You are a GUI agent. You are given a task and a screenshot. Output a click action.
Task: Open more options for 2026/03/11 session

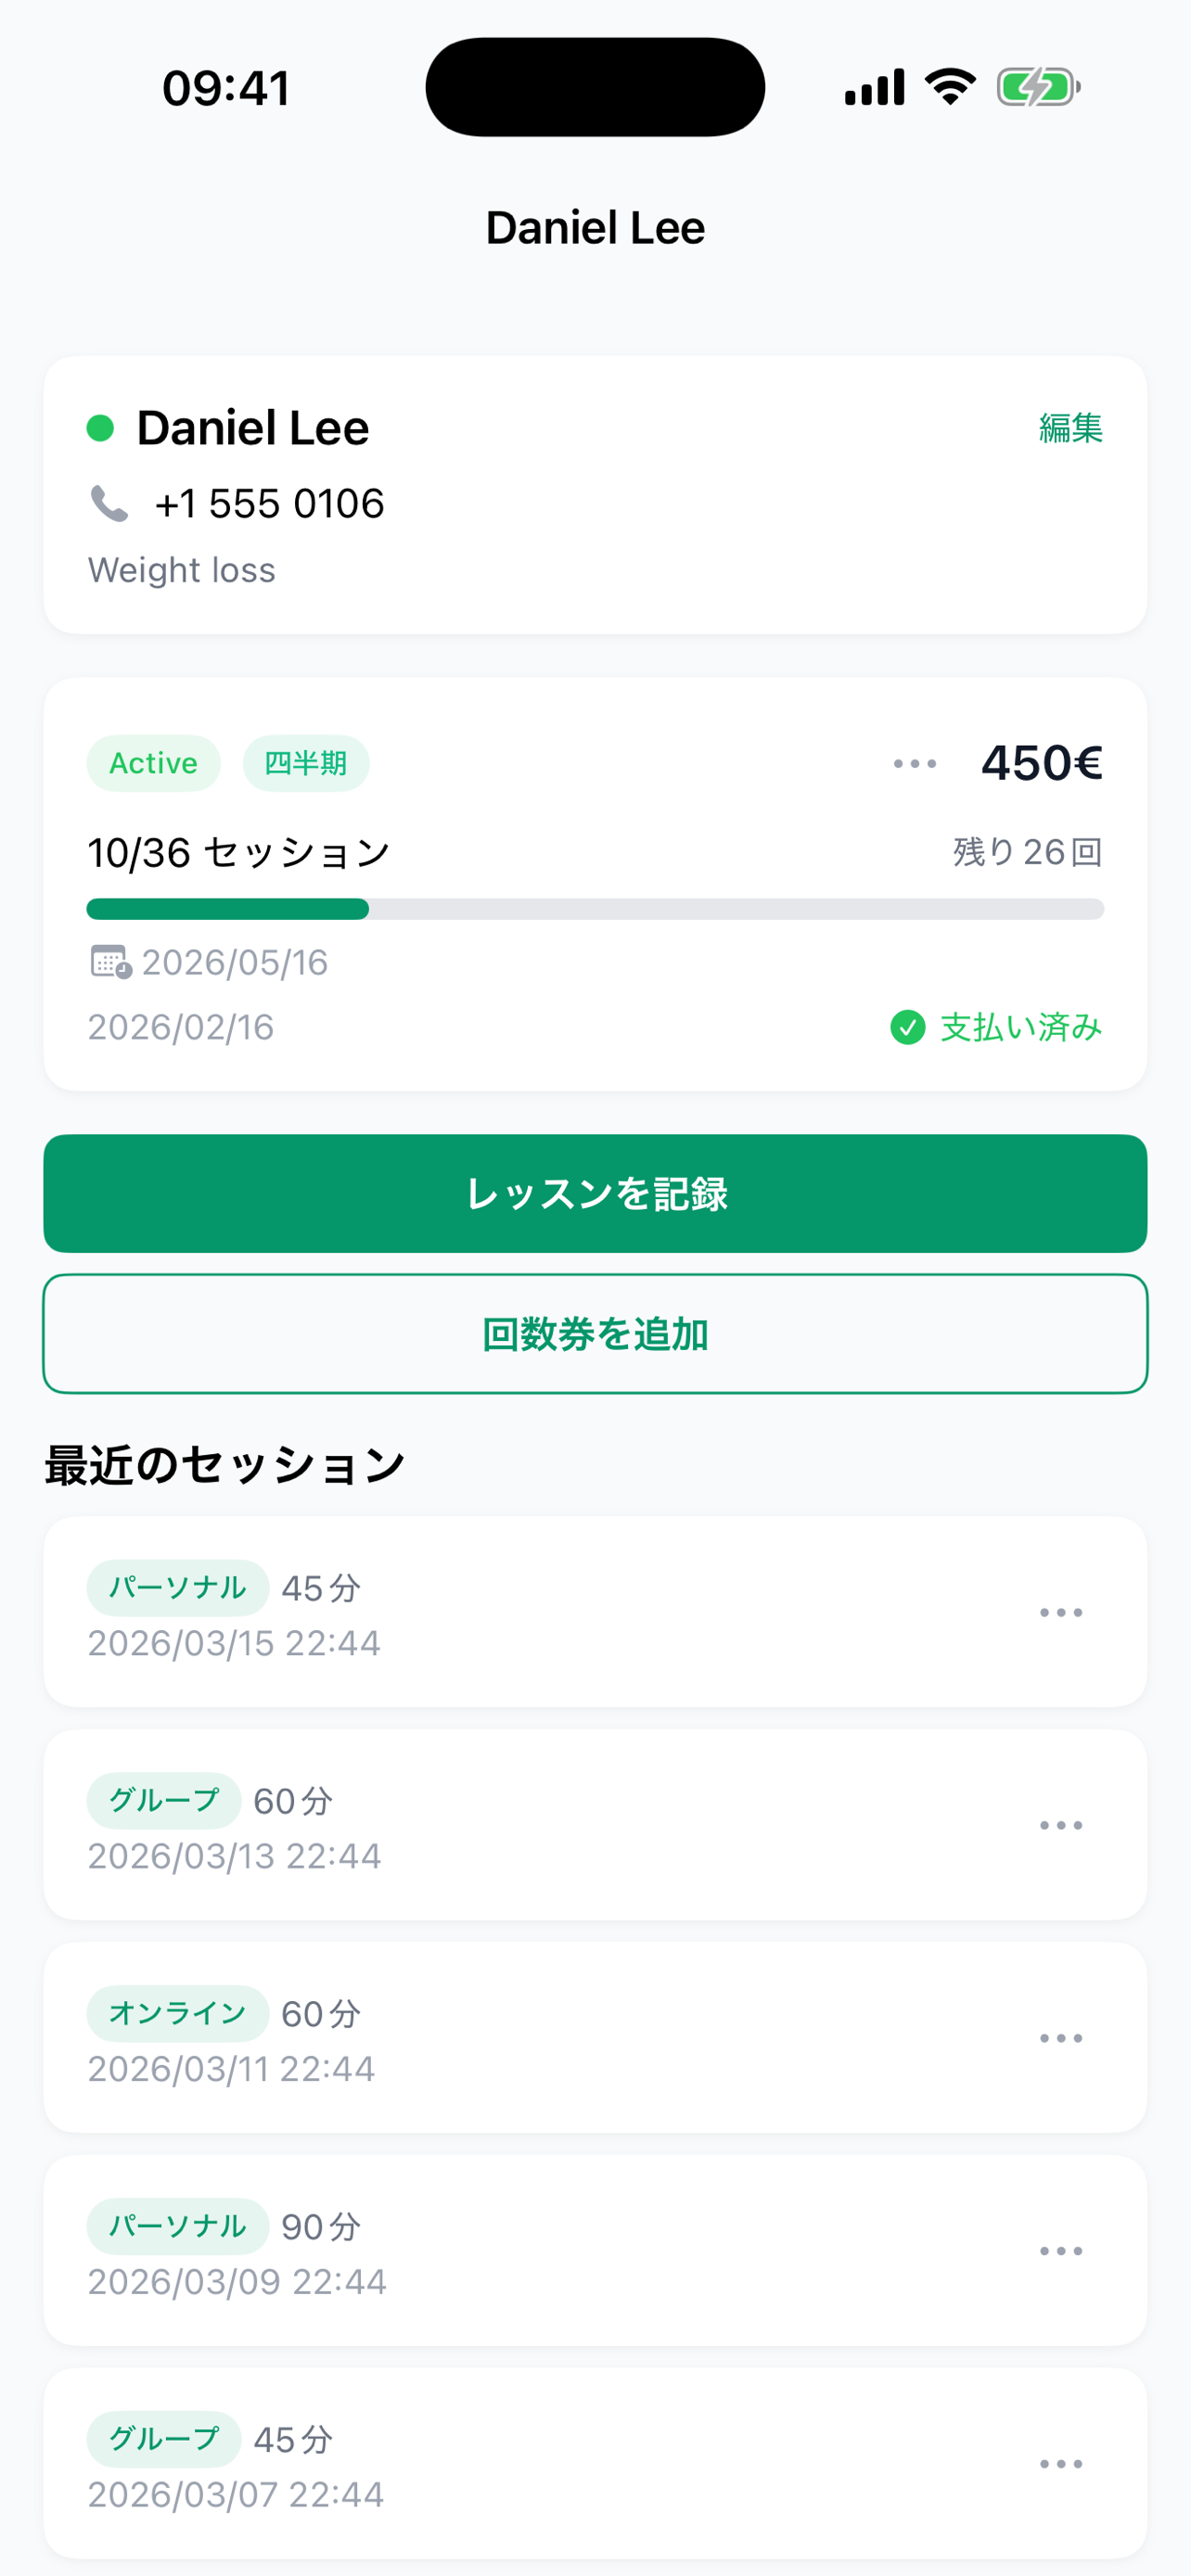(1060, 2039)
